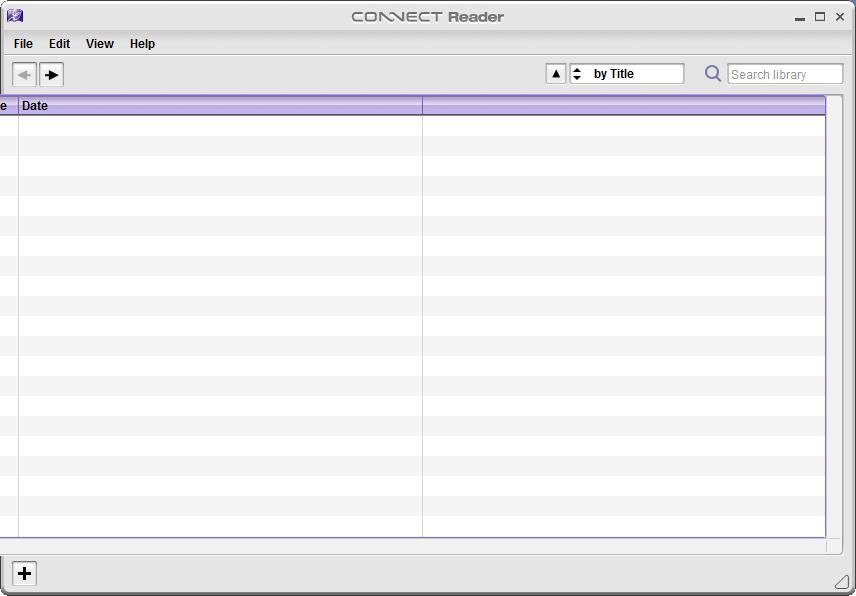
Task: Click the window resize grip icon
Action: pyautogui.click(x=842, y=582)
